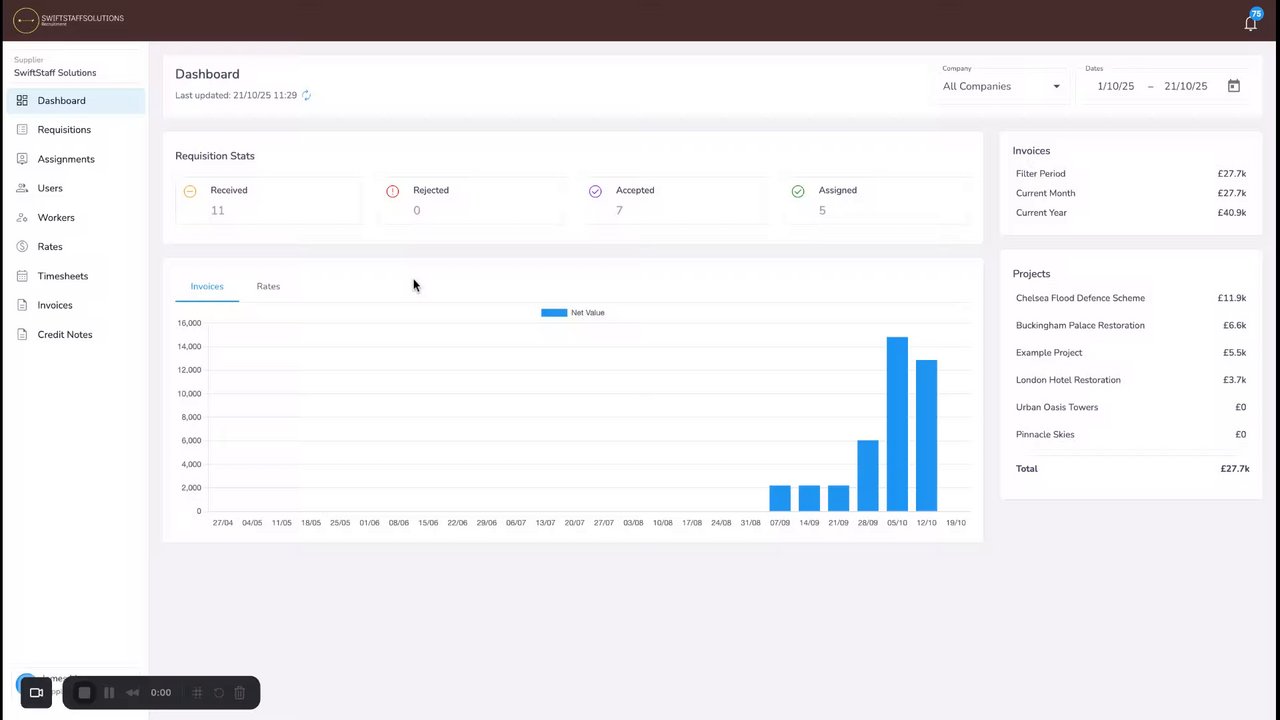Select the Invoices chart tab
The width and height of the screenshot is (1280, 720).
207,286
